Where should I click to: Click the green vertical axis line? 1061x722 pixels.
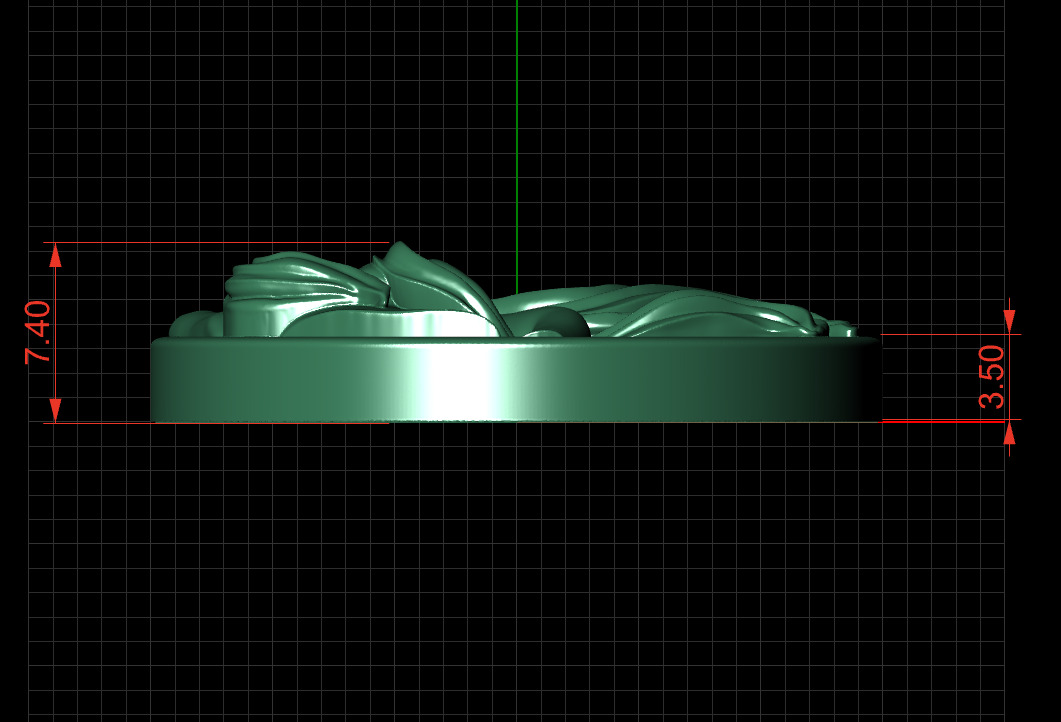[x=517, y=147]
